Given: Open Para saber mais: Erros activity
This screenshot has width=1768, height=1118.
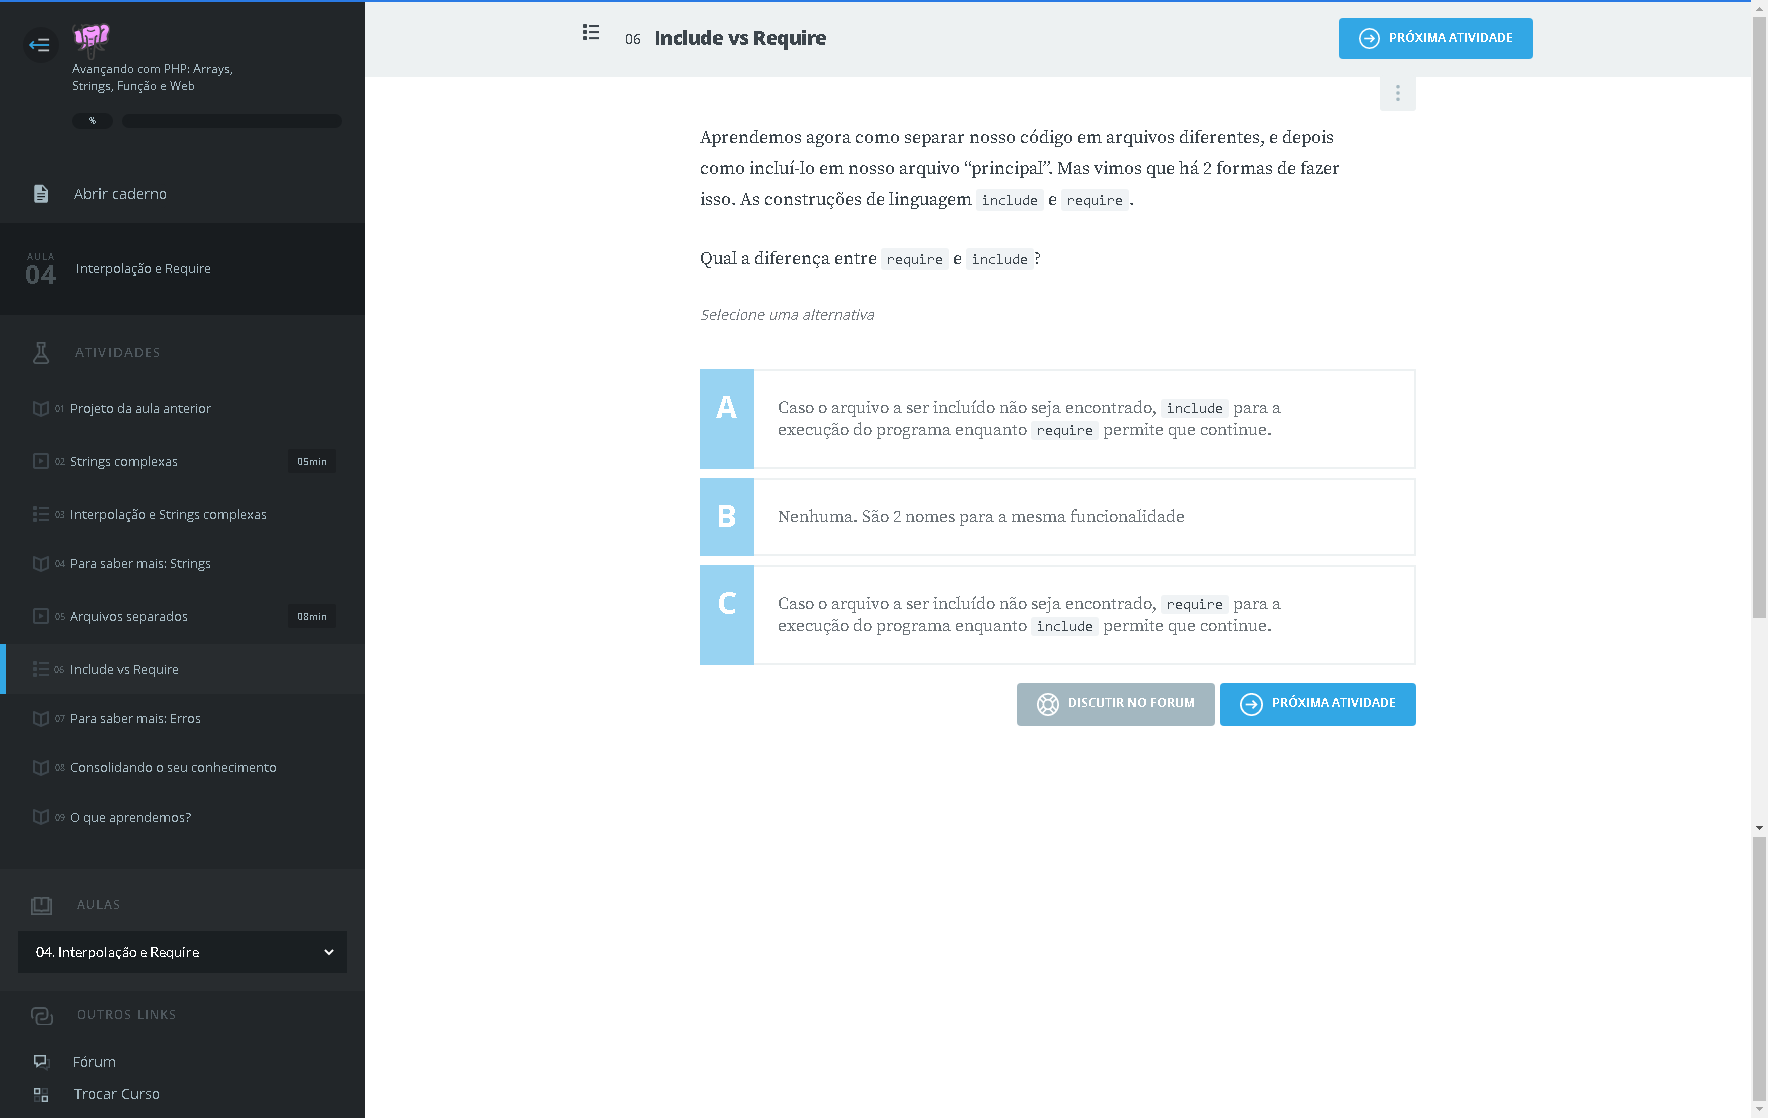Looking at the screenshot, I should 135,718.
